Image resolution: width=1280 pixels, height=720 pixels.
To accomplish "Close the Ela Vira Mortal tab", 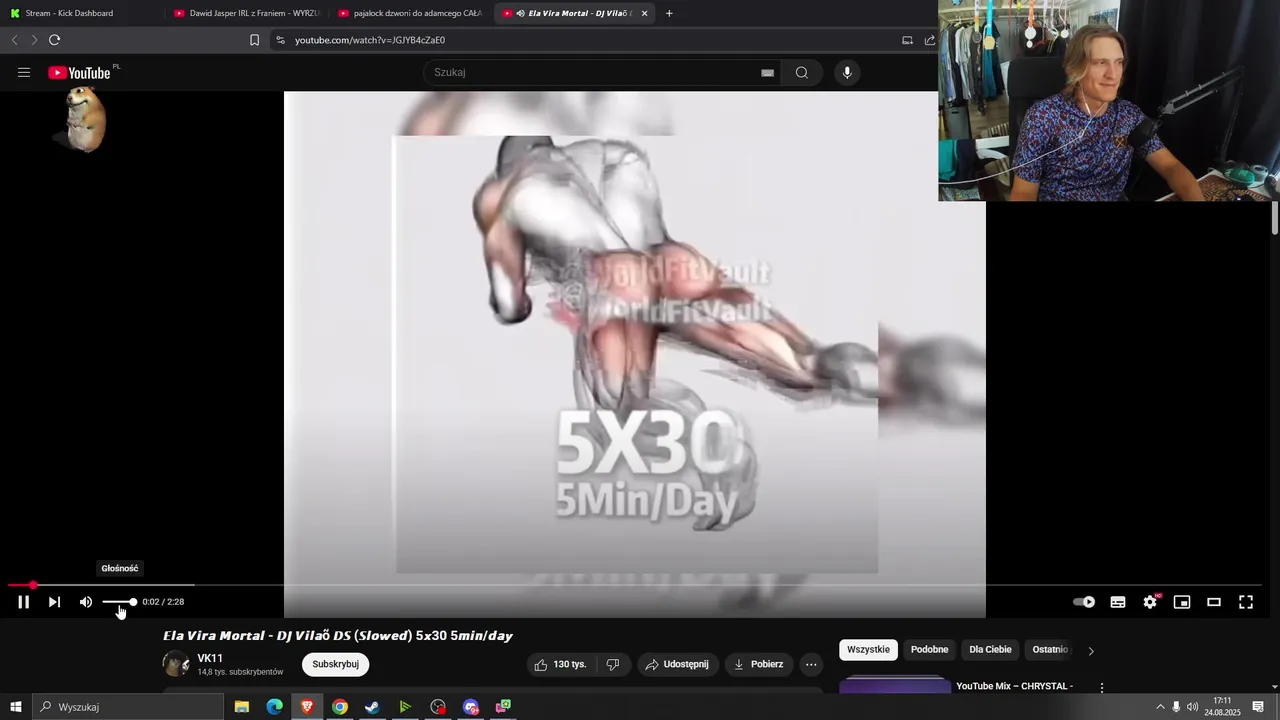I will (x=644, y=13).
